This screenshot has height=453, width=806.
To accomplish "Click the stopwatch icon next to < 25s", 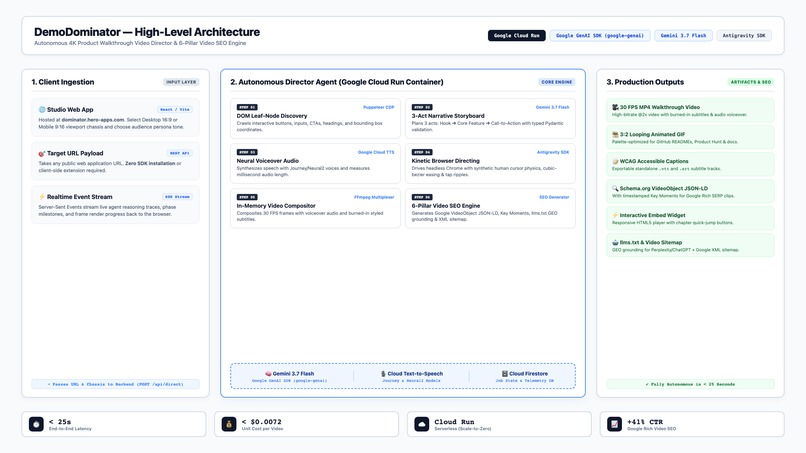I will [x=36, y=424].
